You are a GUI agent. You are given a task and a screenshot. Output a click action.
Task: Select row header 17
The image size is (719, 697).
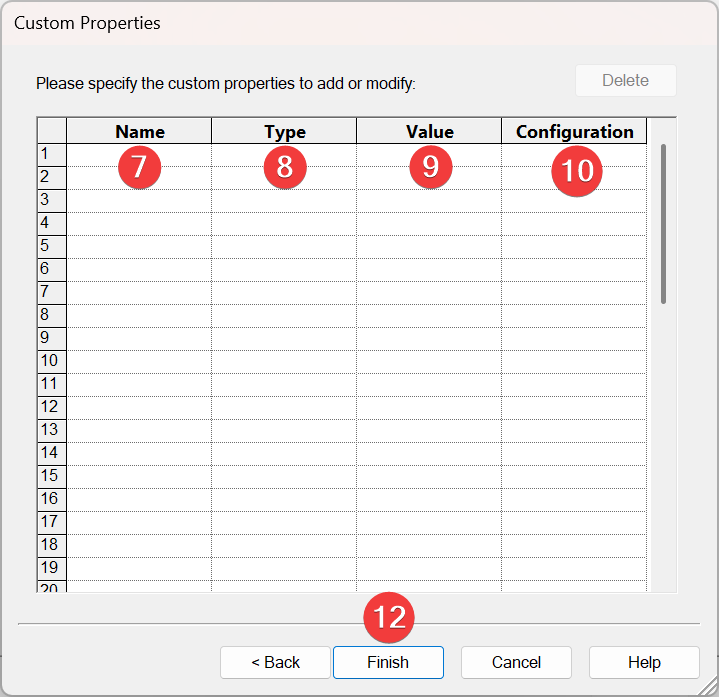[x=52, y=523]
